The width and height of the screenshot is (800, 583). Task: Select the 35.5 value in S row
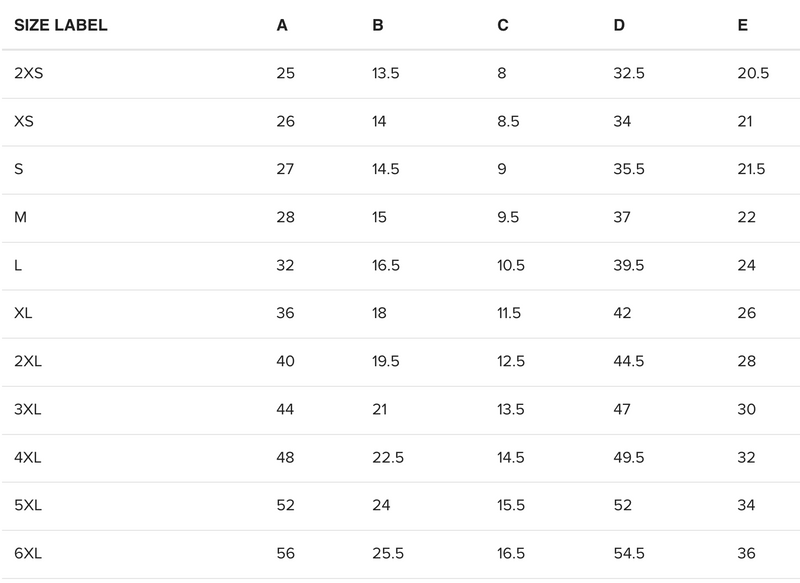point(629,170)
